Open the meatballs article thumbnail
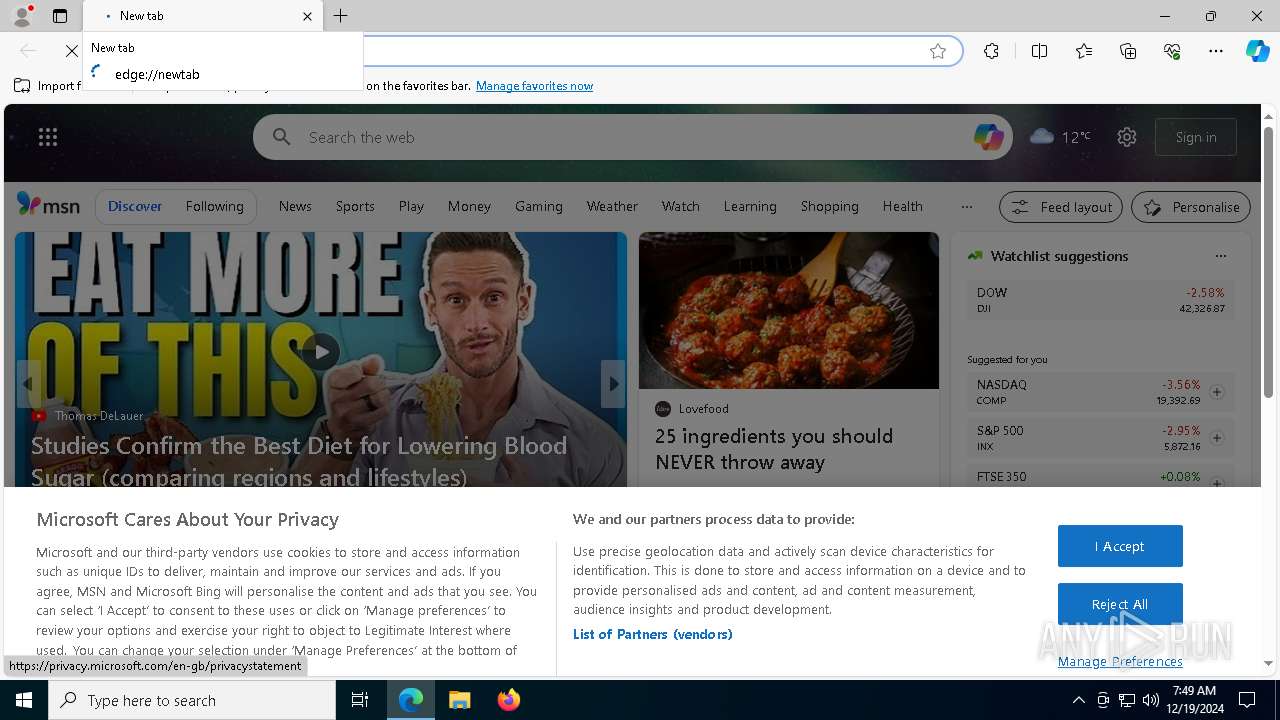This screenshot has height=720, width=1280. coord(789,311)
